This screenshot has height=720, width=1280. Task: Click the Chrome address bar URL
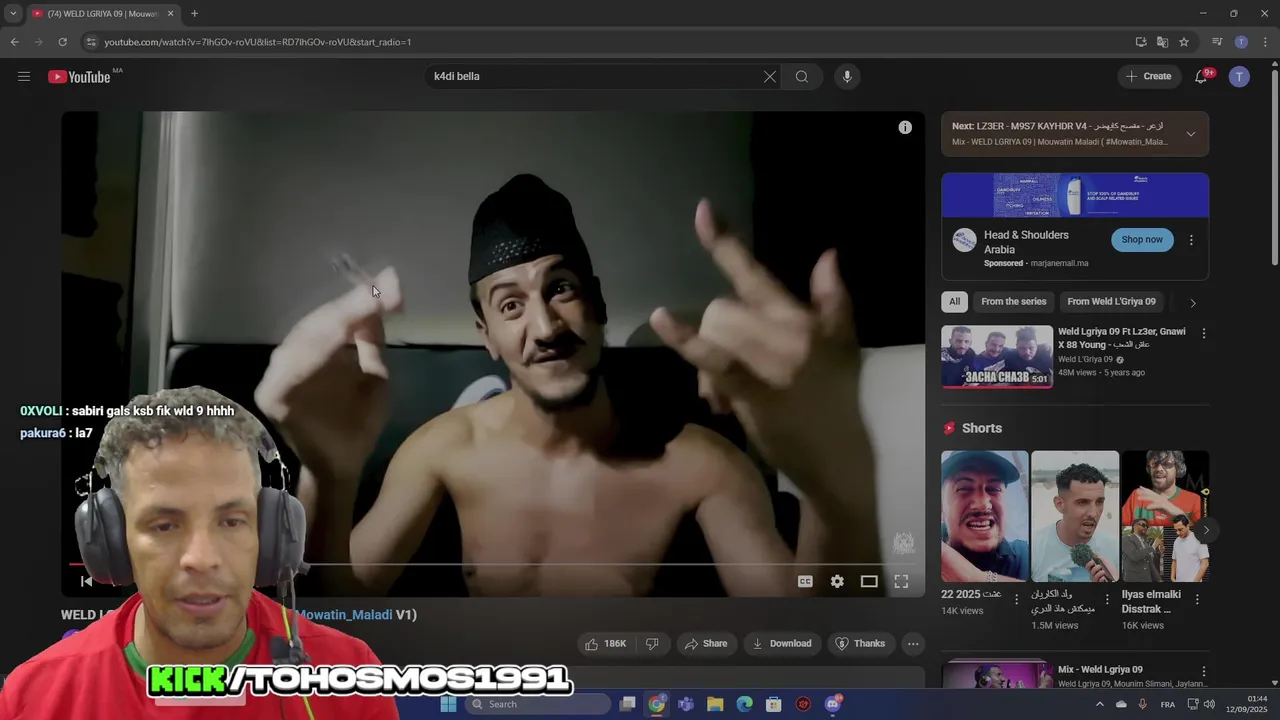tap(258, 42)
